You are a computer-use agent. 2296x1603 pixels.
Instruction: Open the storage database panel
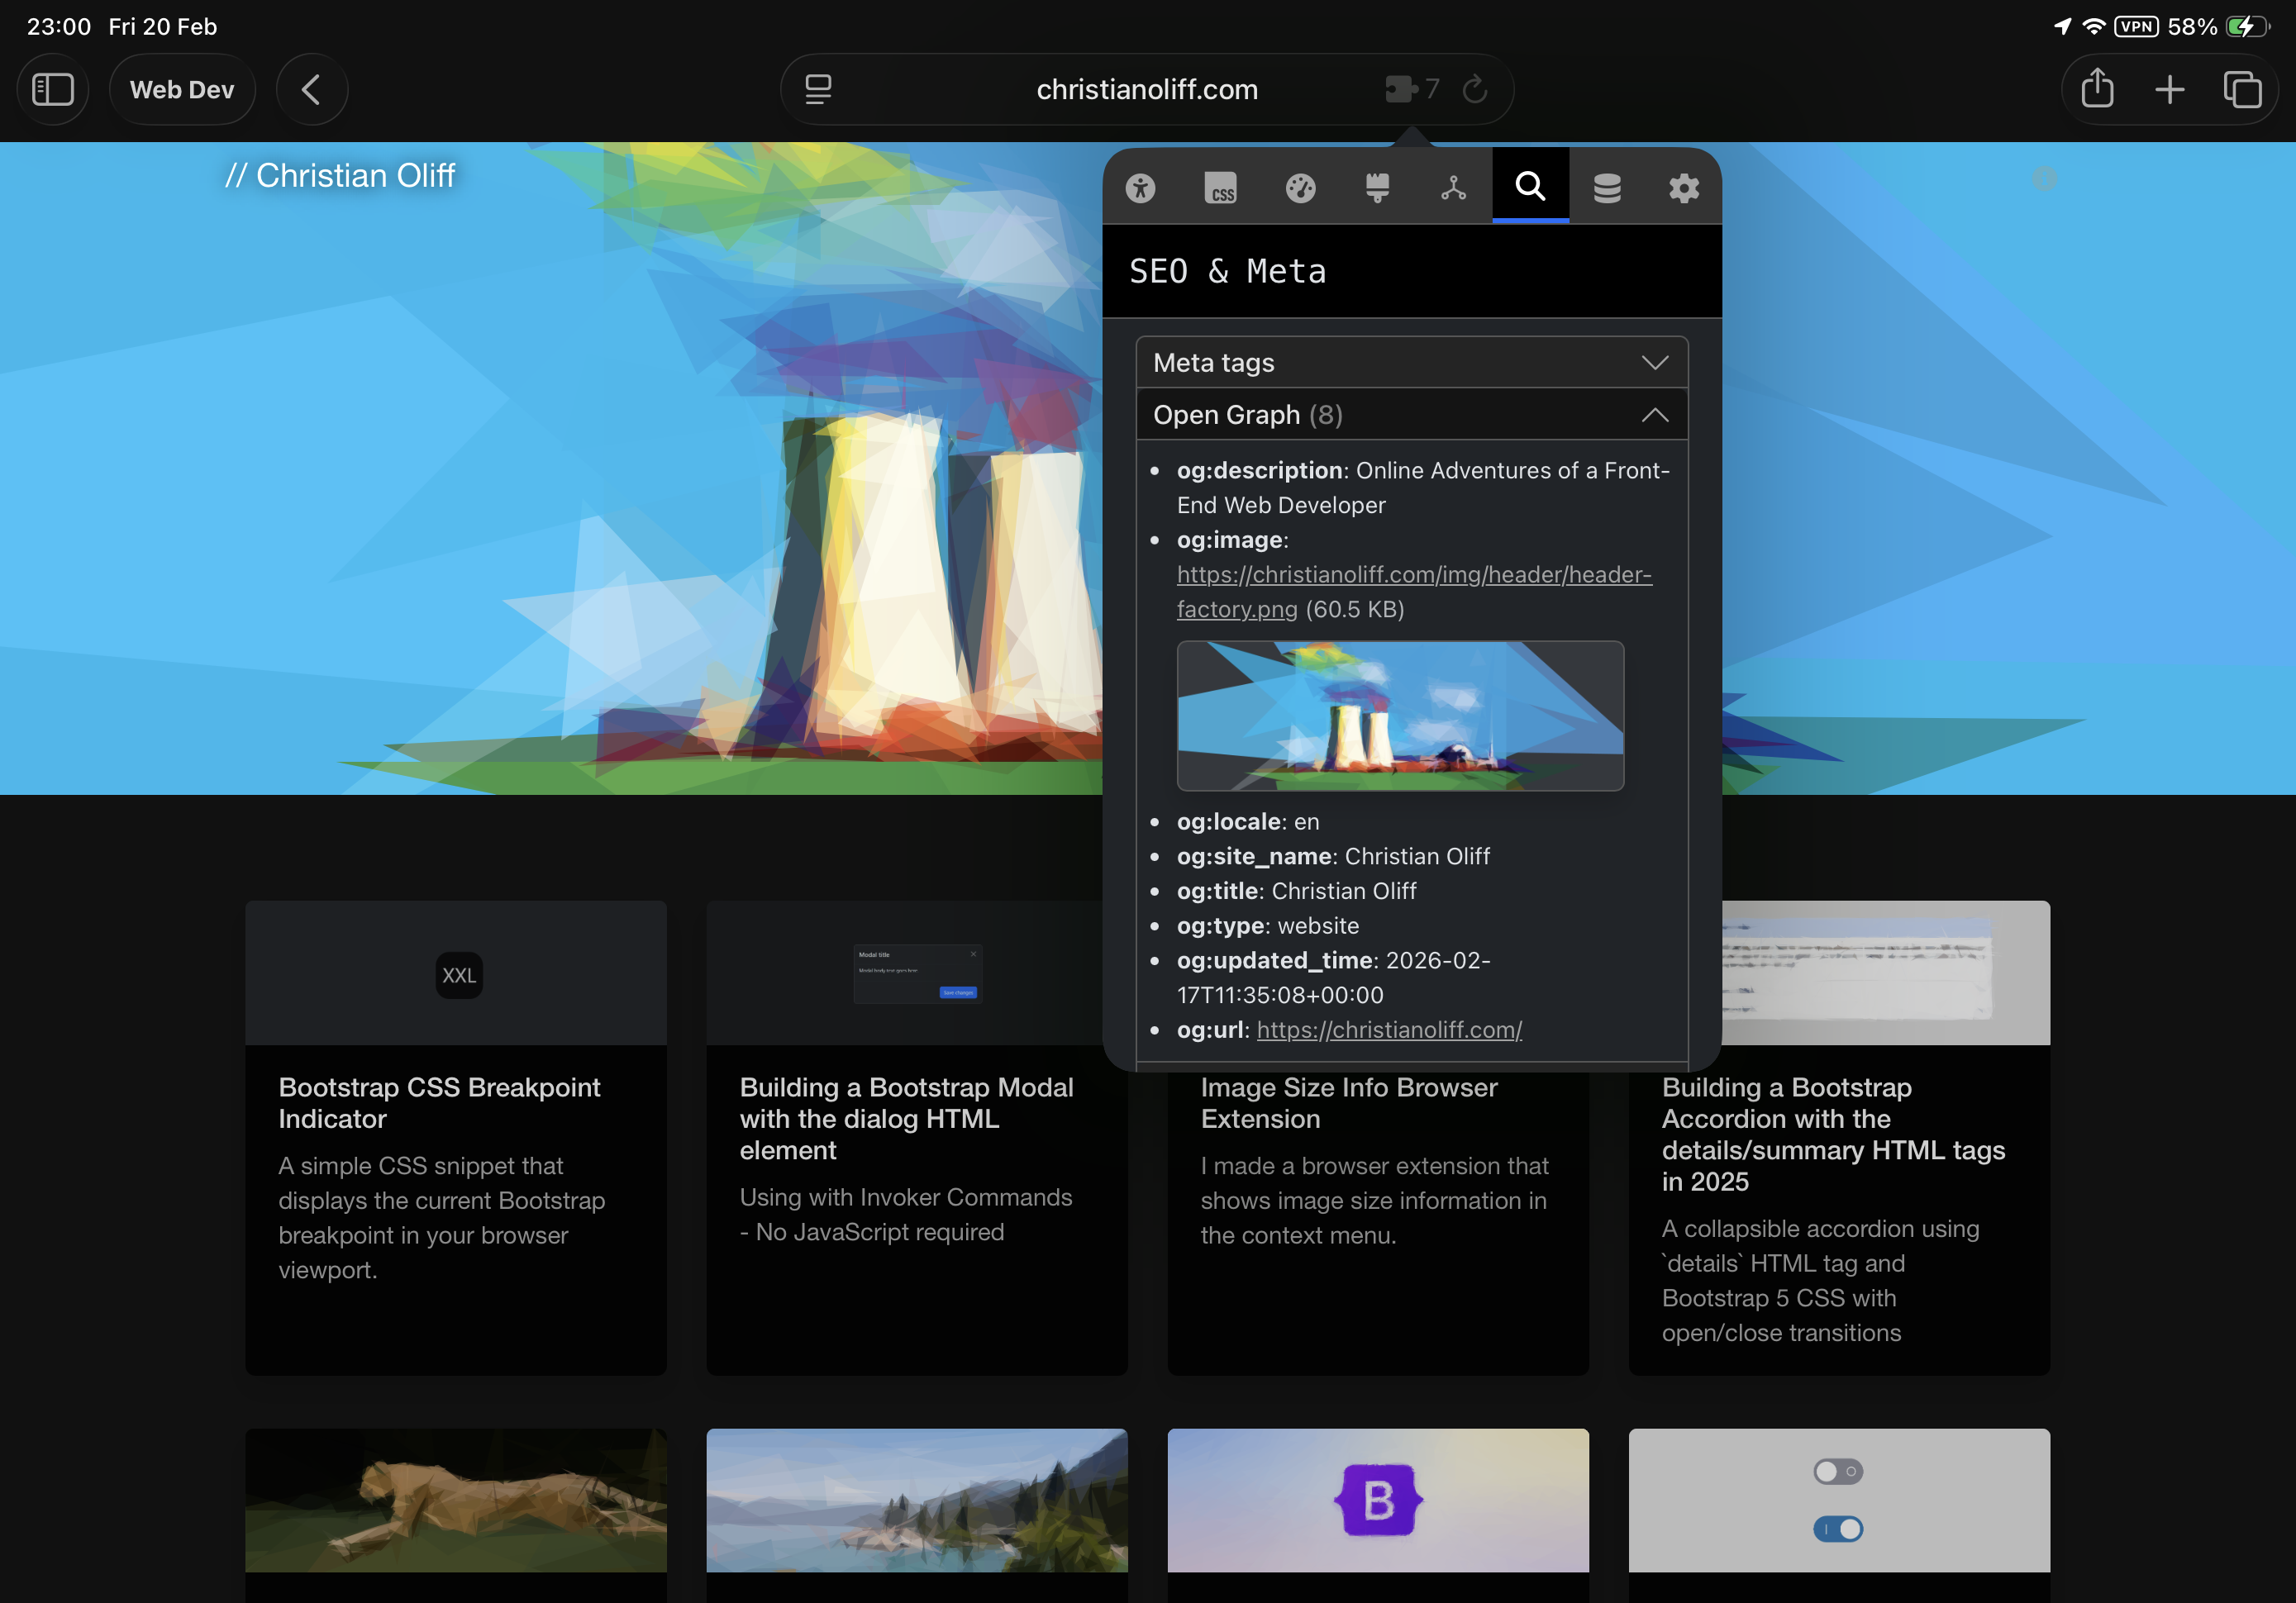(x=1608, y=187)
